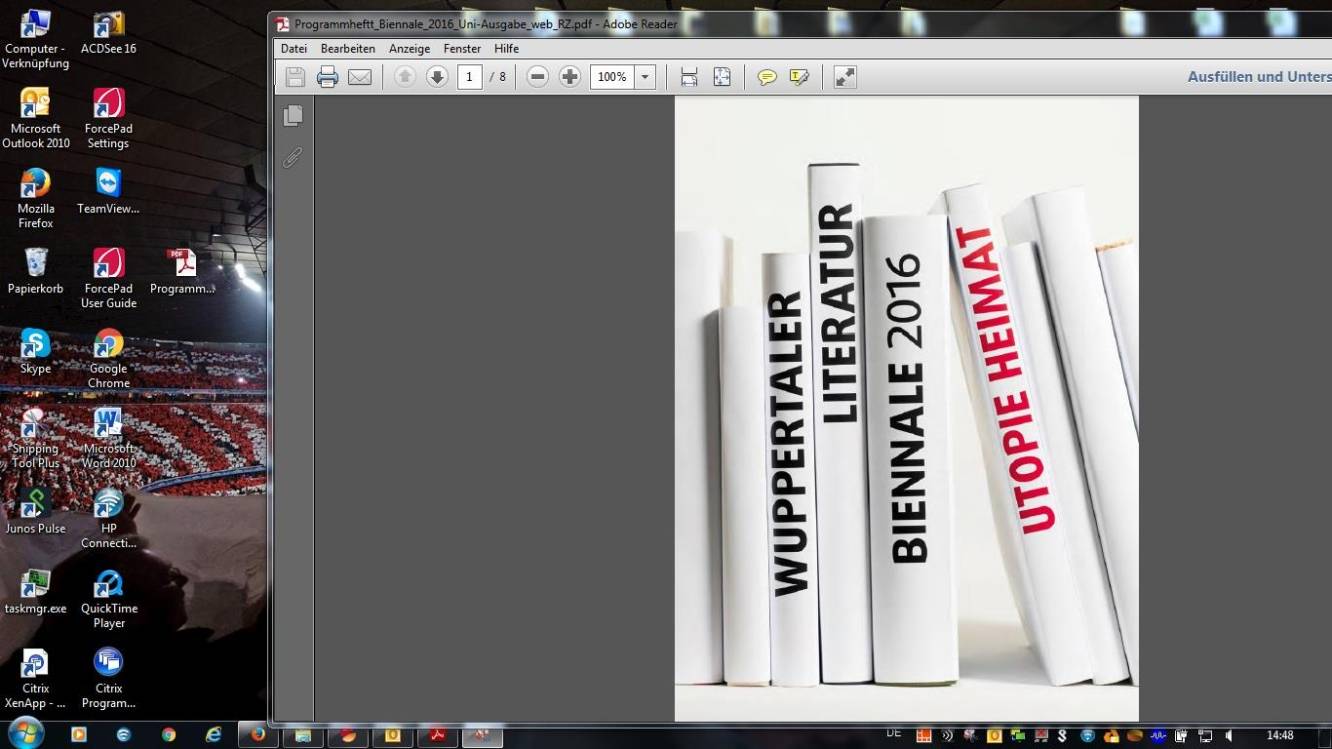1332x749 pixels.
Task: Click the page number input field
Action: [469, 76]
